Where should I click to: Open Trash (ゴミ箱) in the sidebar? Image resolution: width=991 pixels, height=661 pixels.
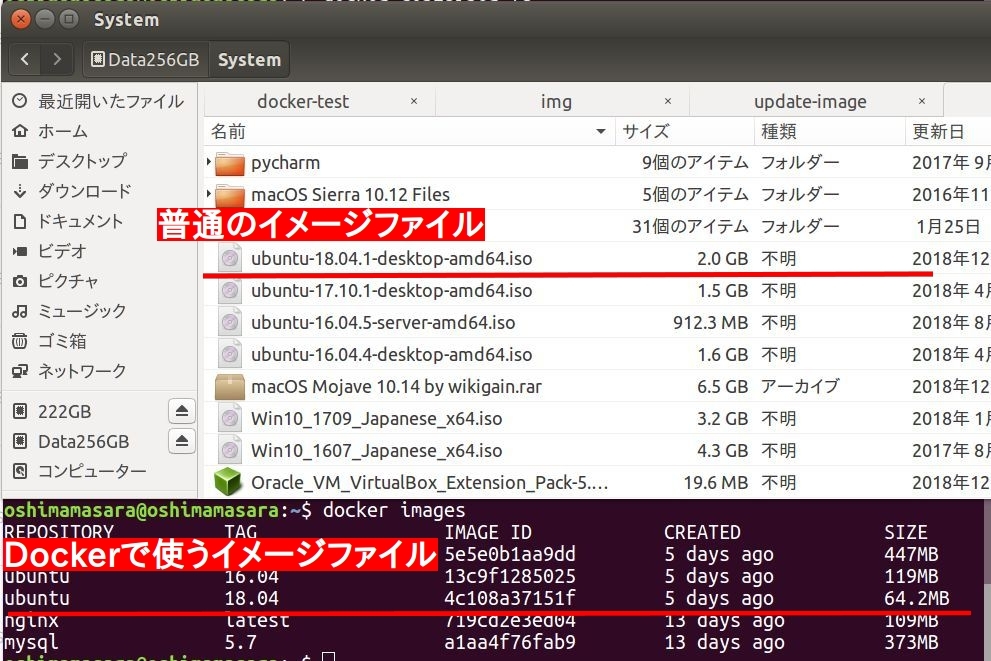click(49, 341)
